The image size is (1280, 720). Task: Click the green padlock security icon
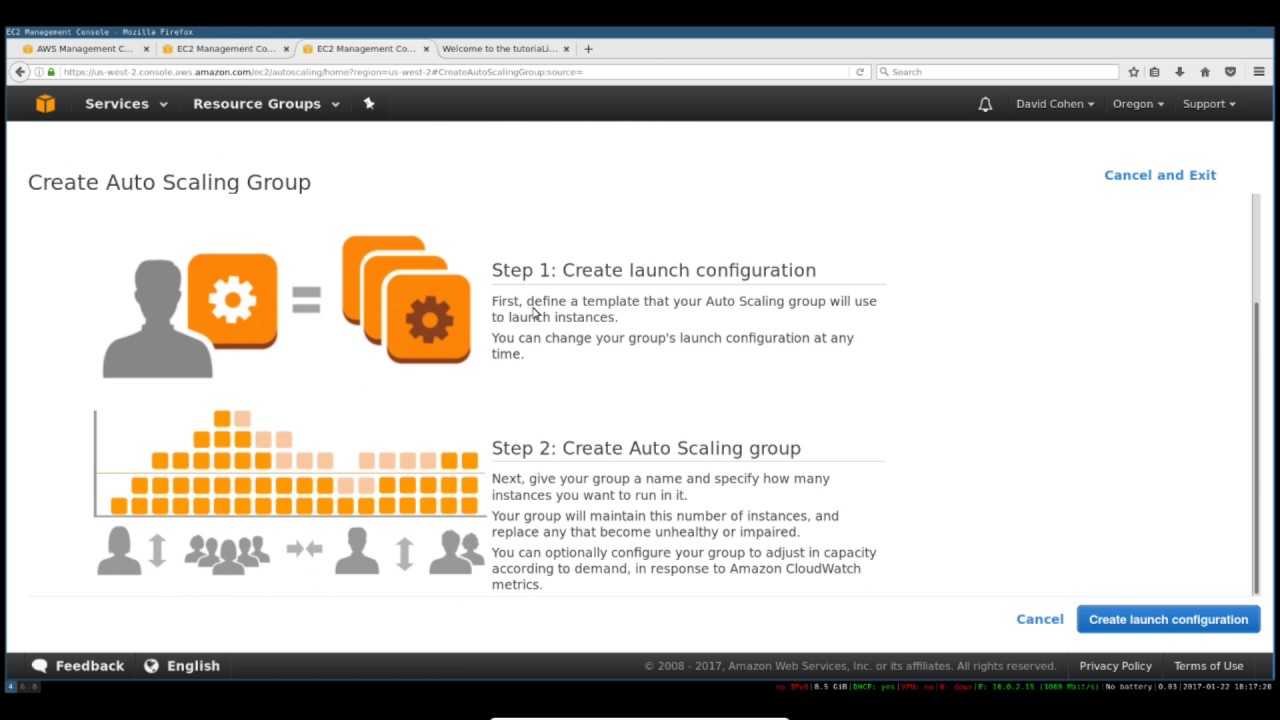(51, 72)
